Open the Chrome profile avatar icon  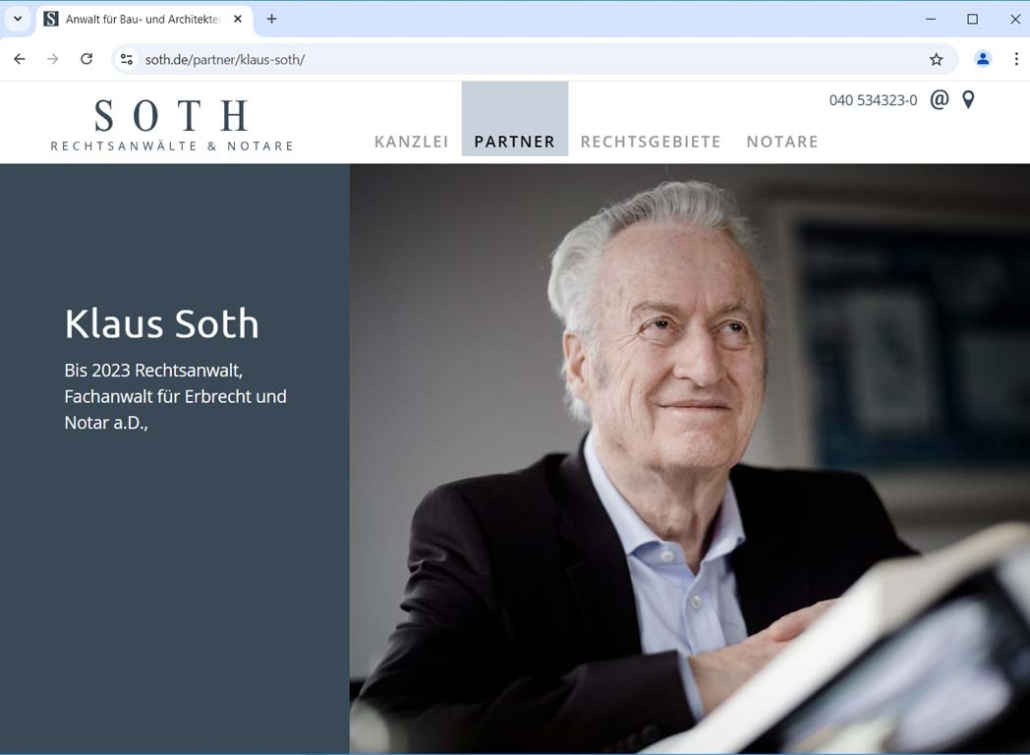click(983, 59)
